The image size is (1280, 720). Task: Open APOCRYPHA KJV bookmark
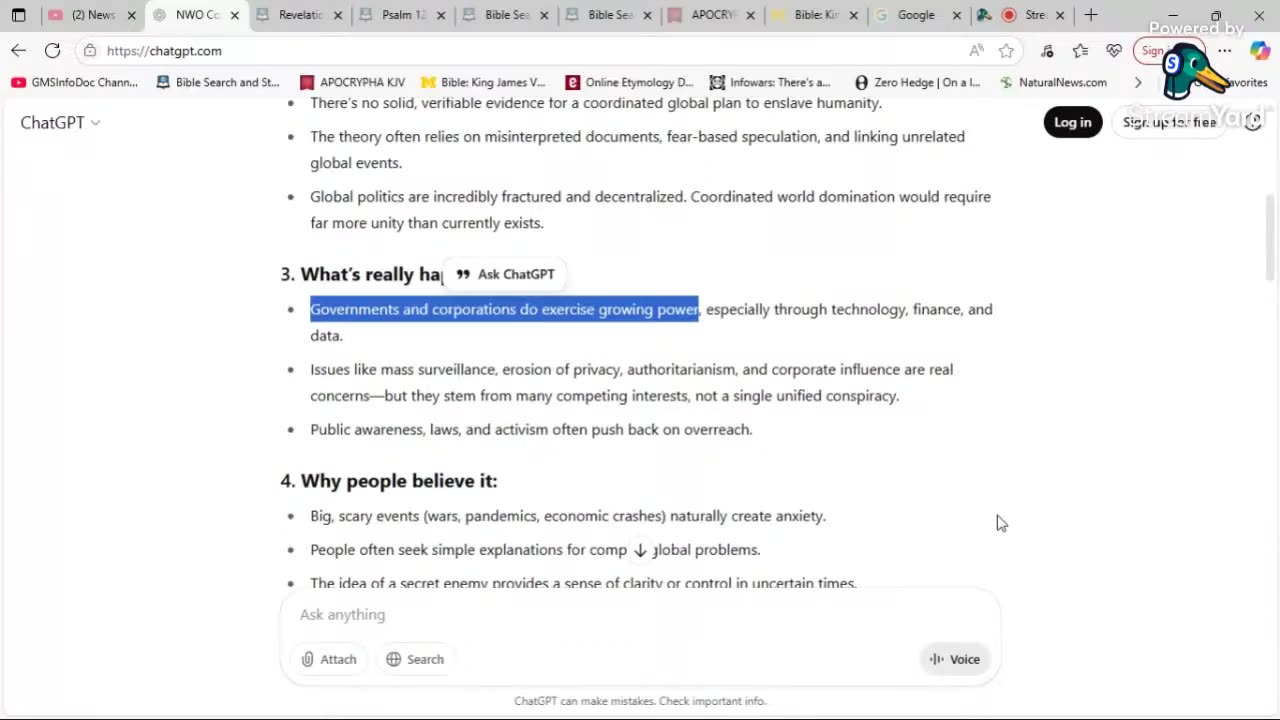coord(352,82)
